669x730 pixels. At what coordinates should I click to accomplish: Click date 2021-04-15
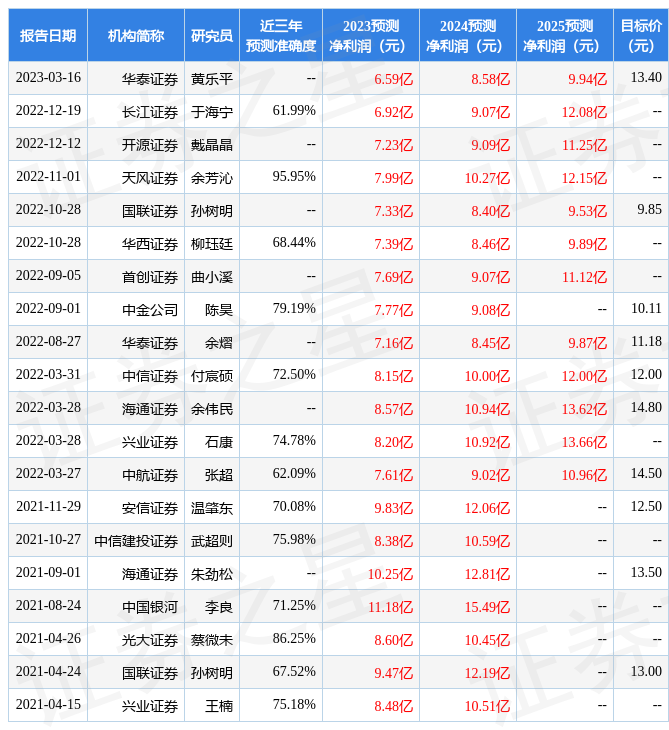48,705
